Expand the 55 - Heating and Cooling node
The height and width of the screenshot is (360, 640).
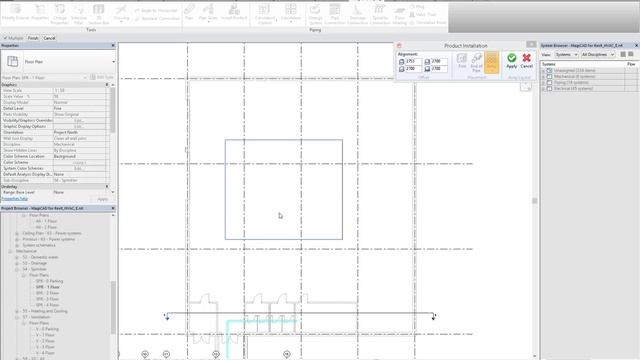[17, 311]
